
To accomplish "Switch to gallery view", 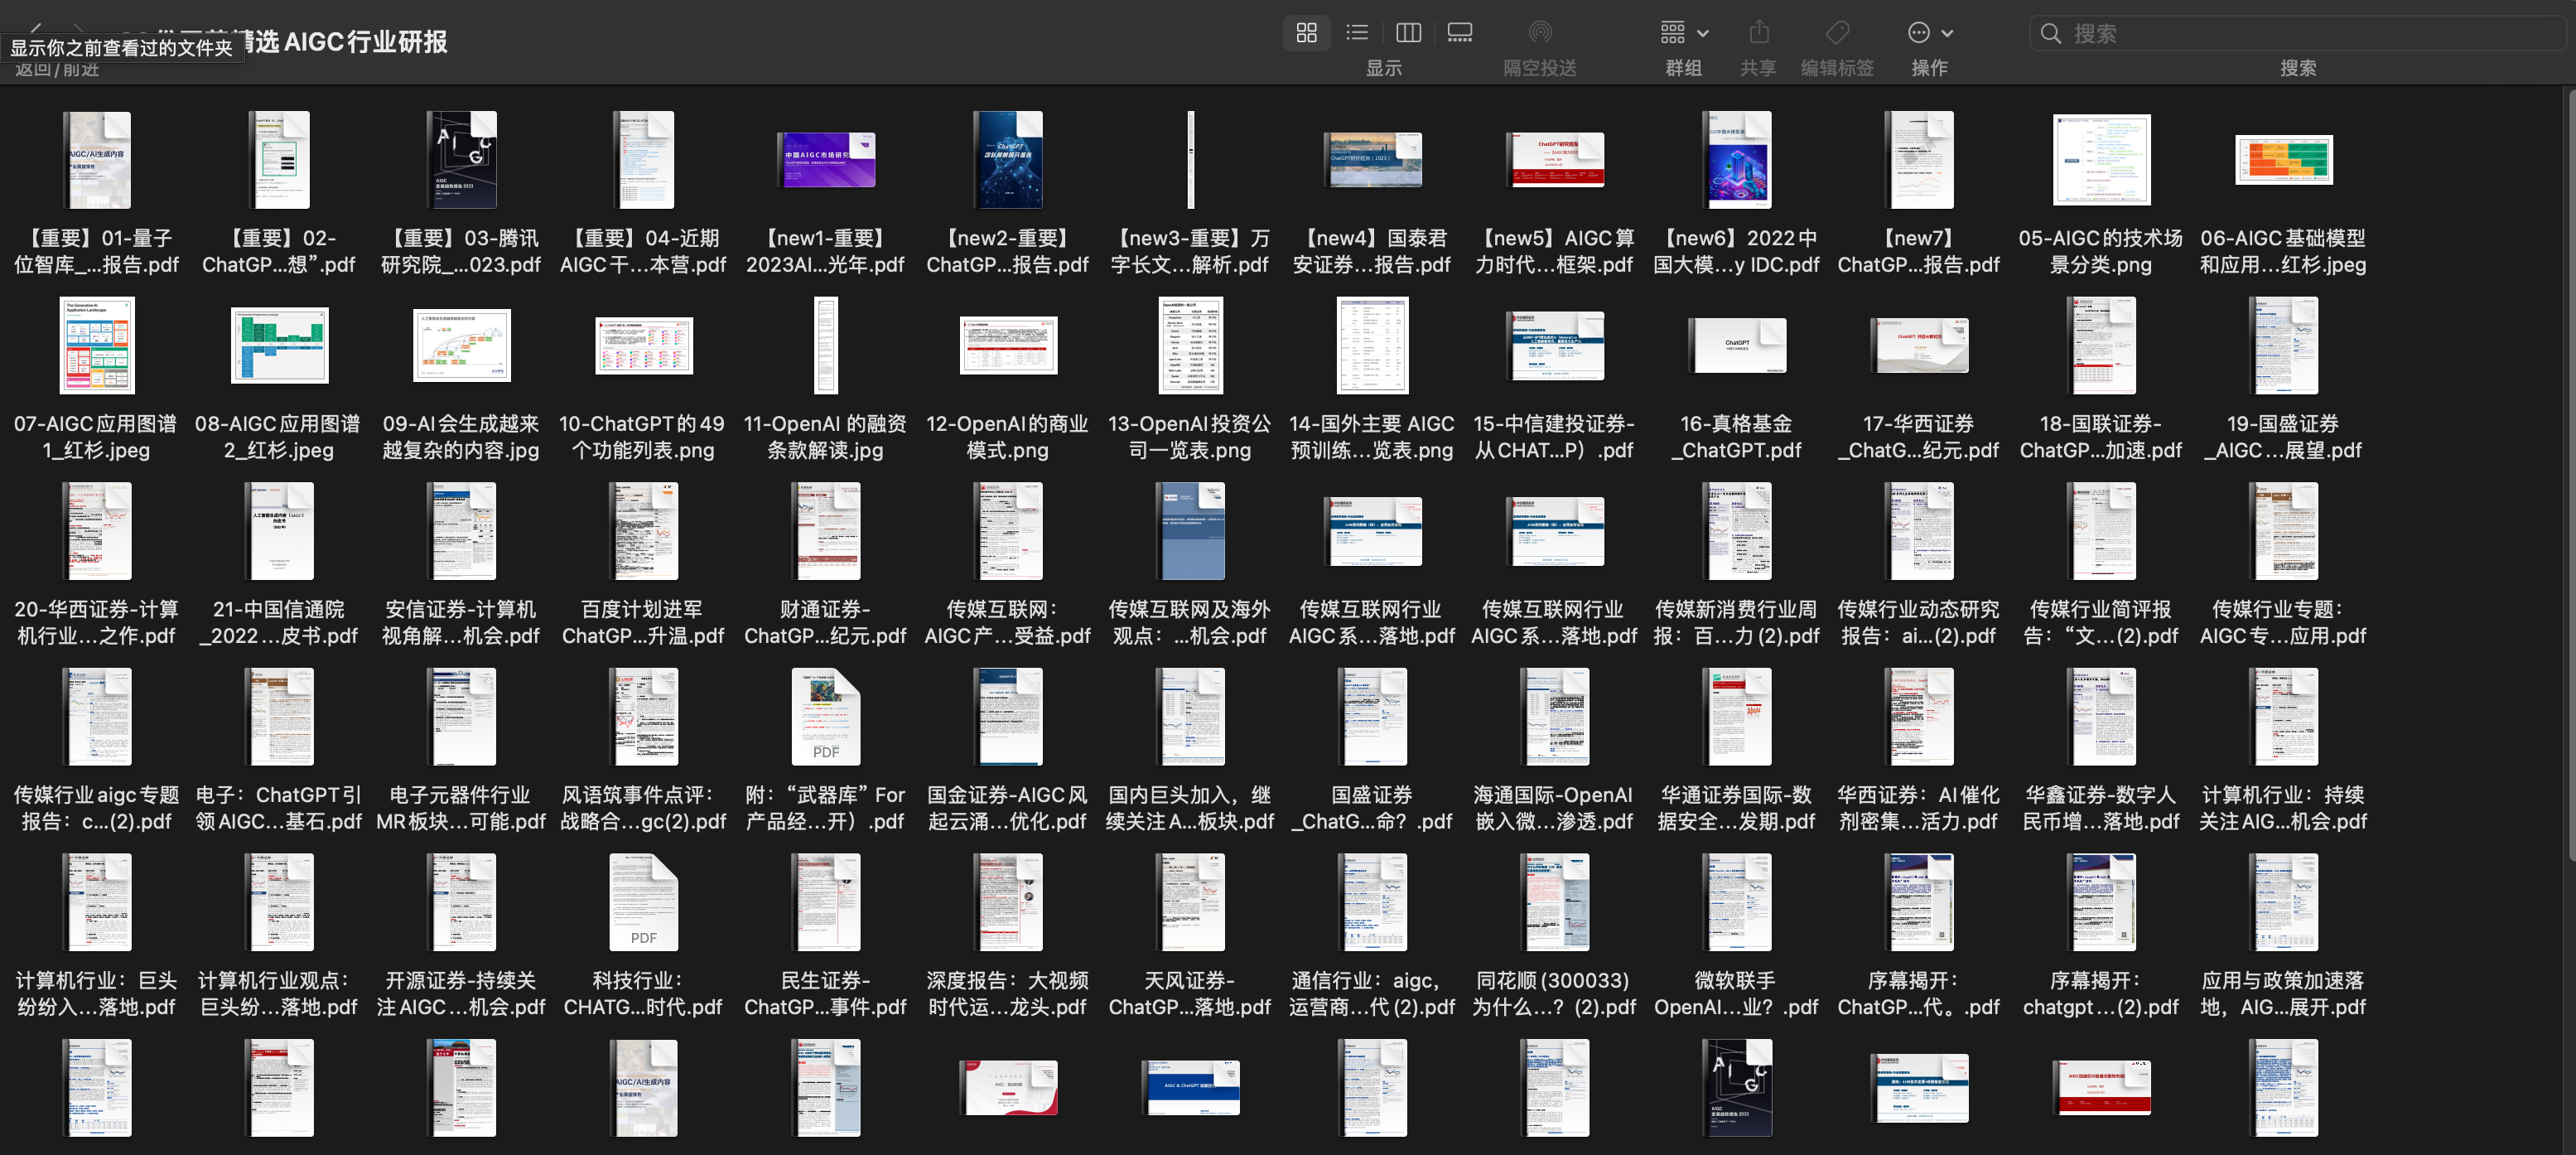I will 1460,33.
